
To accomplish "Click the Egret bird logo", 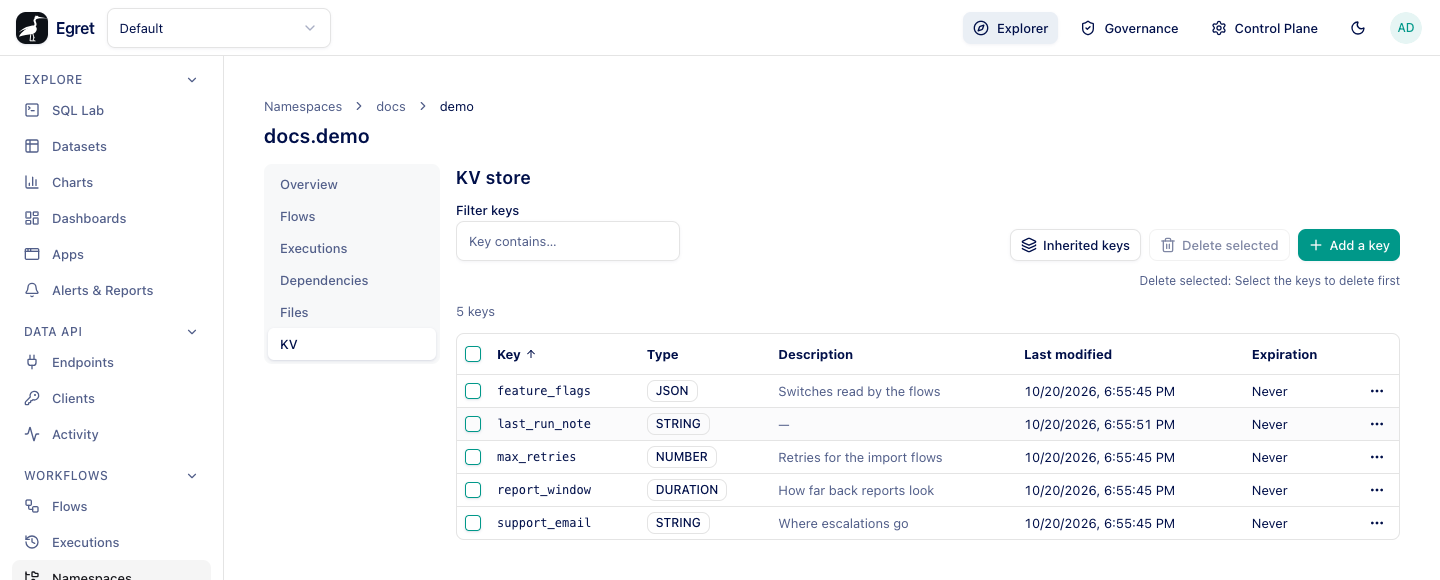I will (x=32, y=28).
